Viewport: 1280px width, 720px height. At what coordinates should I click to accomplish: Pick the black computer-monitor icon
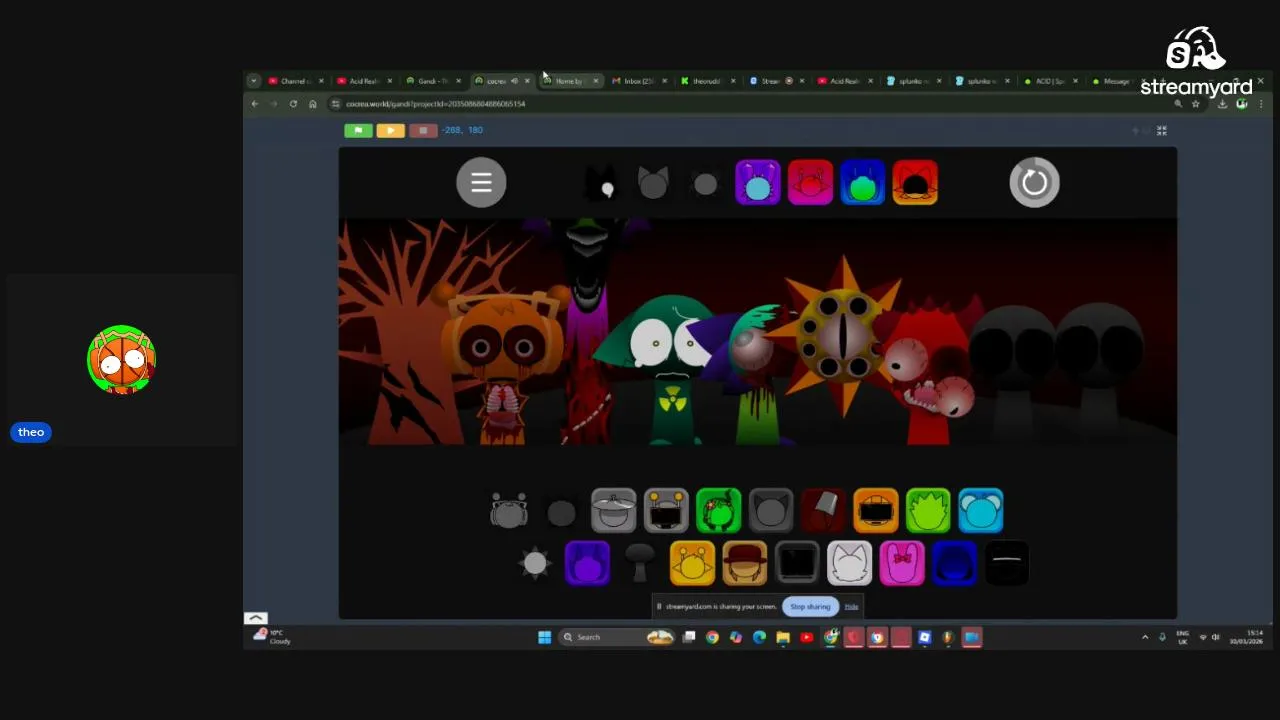(x=797, y=563)
